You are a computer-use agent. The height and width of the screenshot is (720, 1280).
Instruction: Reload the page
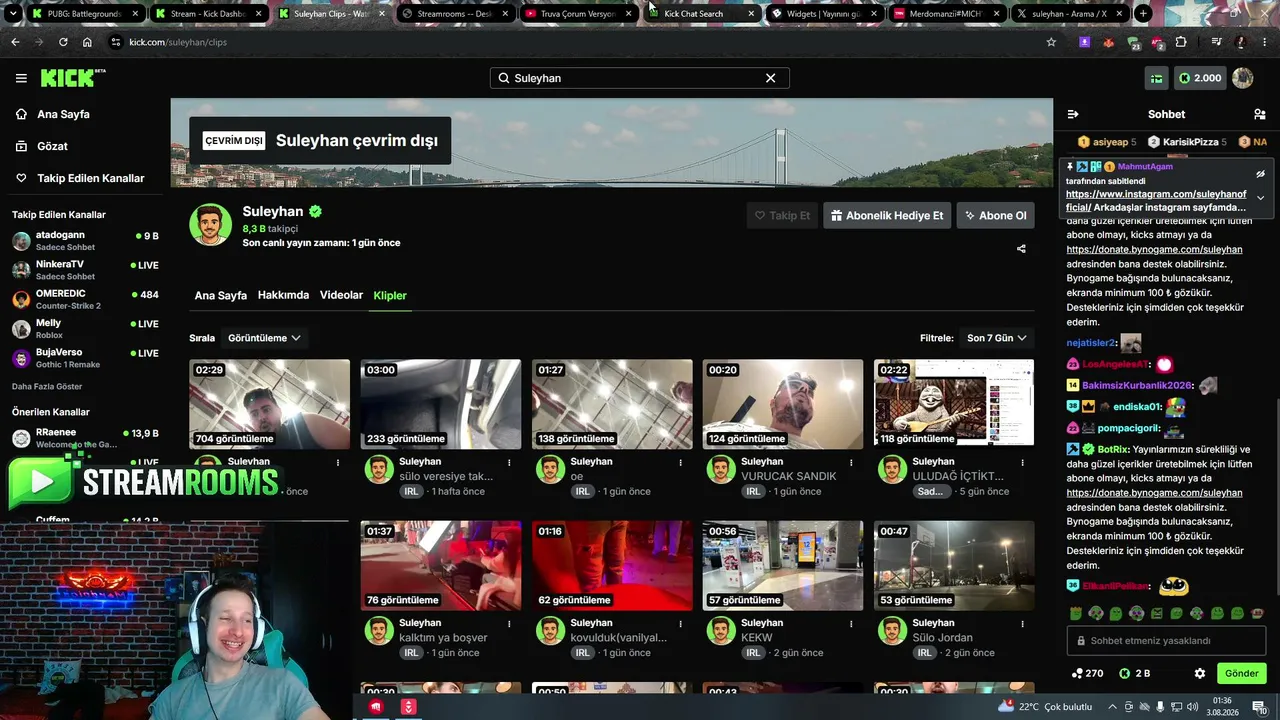pos(63,42)
